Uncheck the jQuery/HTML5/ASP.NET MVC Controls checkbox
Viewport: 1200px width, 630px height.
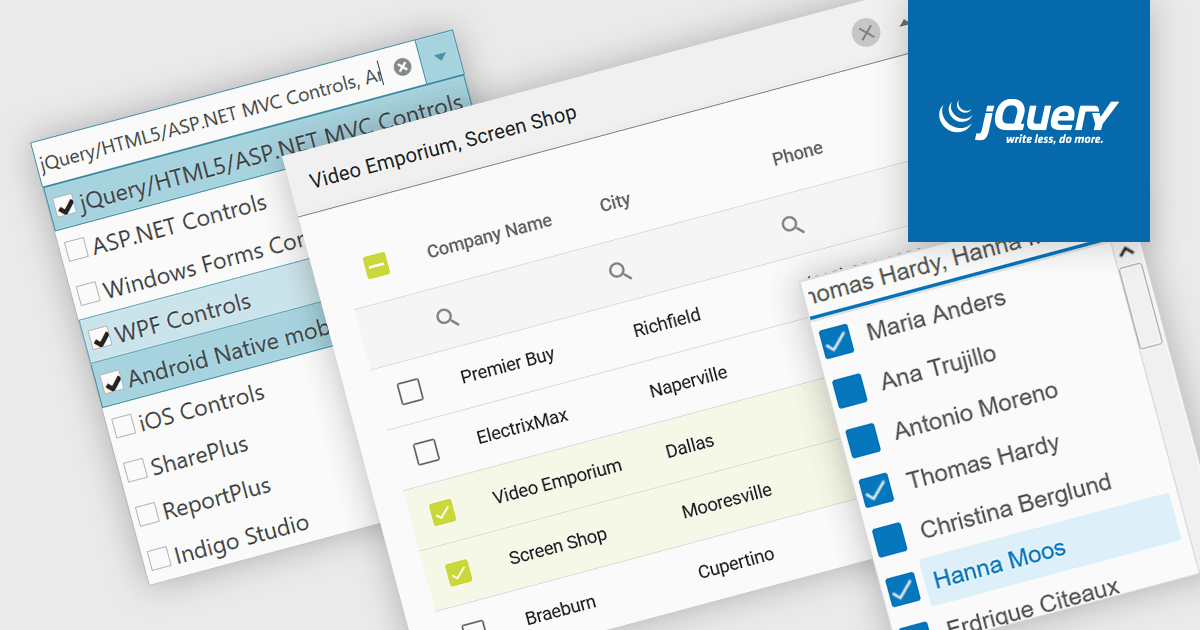coord(66,206)
